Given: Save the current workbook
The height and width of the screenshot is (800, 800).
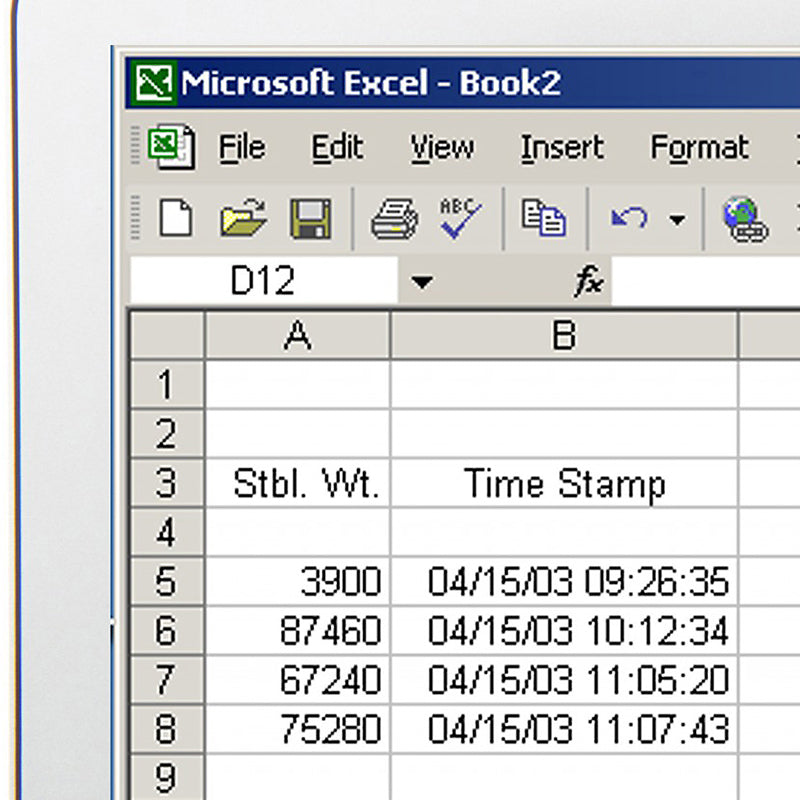Looking at the screenshot, I should pos(312,218).
